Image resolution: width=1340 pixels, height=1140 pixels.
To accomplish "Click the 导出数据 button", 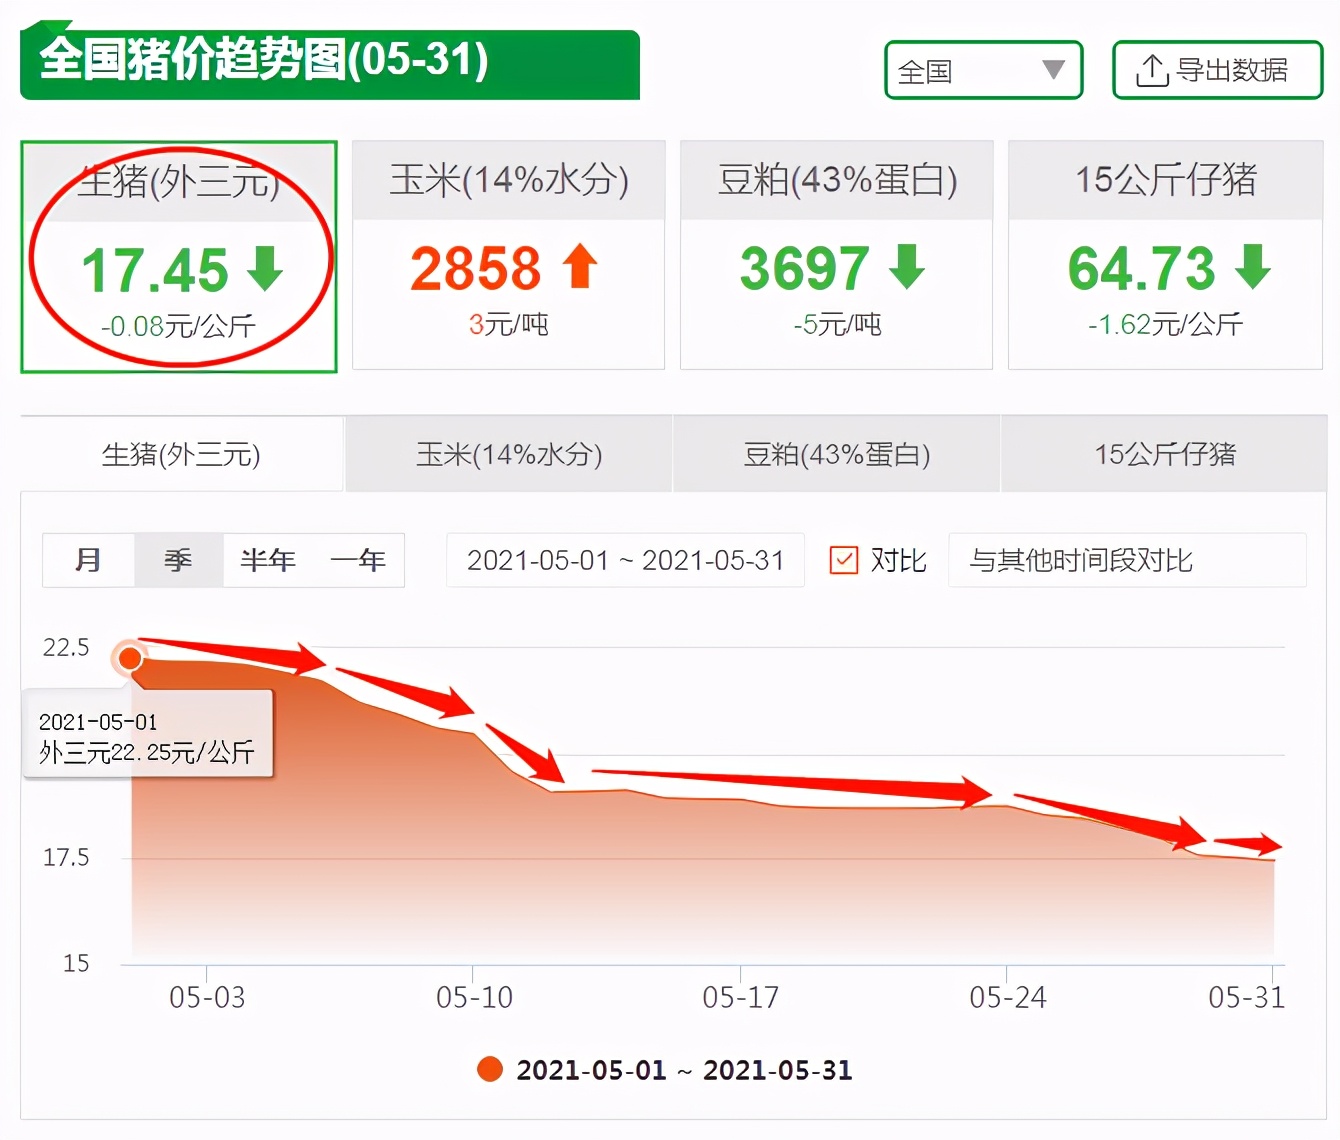I will coord(1217,68).
